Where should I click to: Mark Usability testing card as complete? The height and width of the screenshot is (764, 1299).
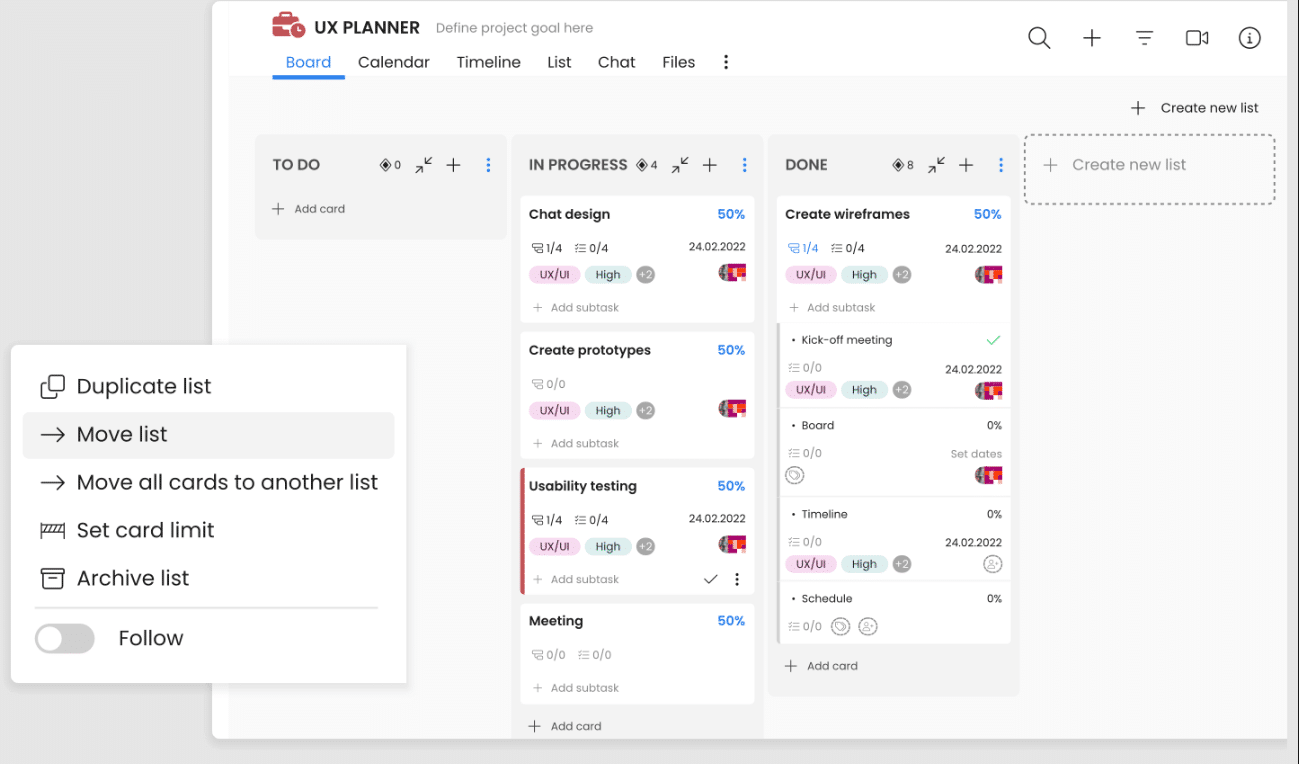710,579
